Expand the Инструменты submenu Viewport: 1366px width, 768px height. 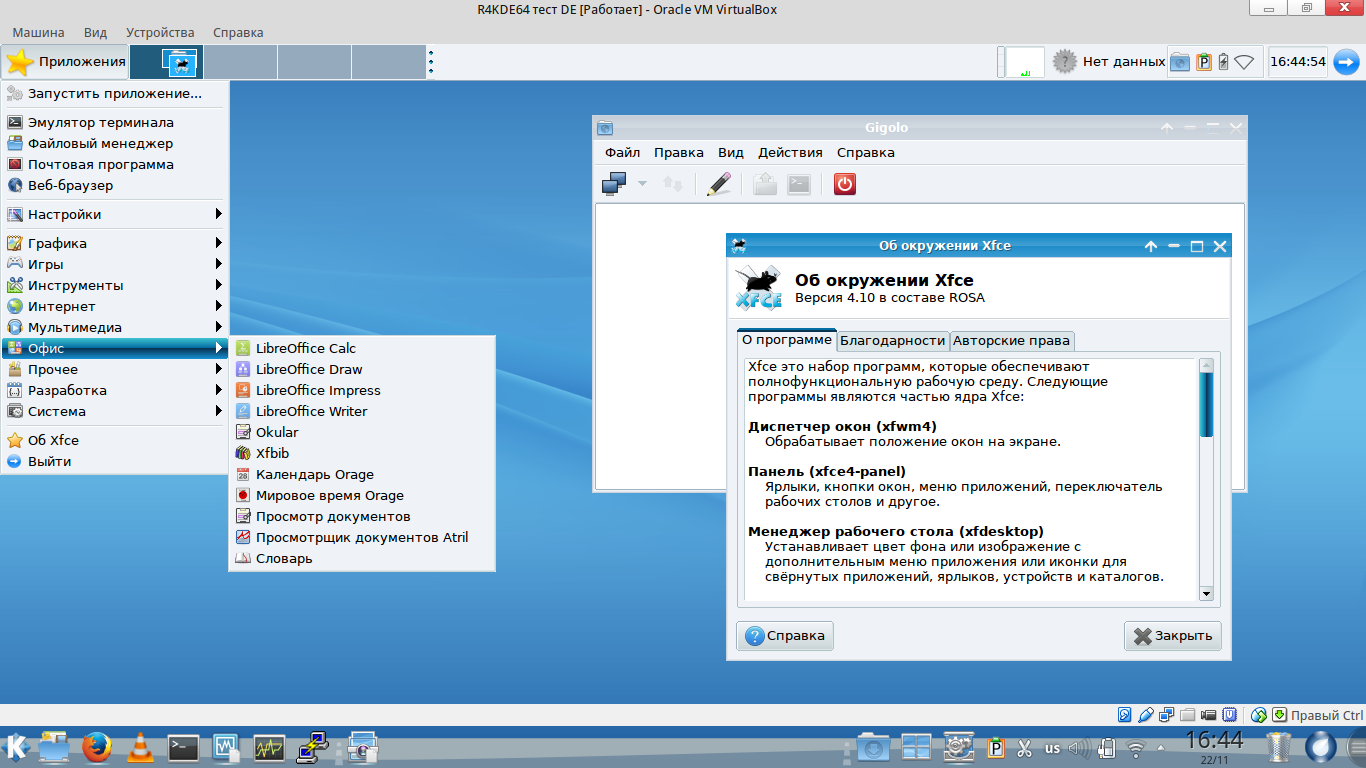pos(115,285)
